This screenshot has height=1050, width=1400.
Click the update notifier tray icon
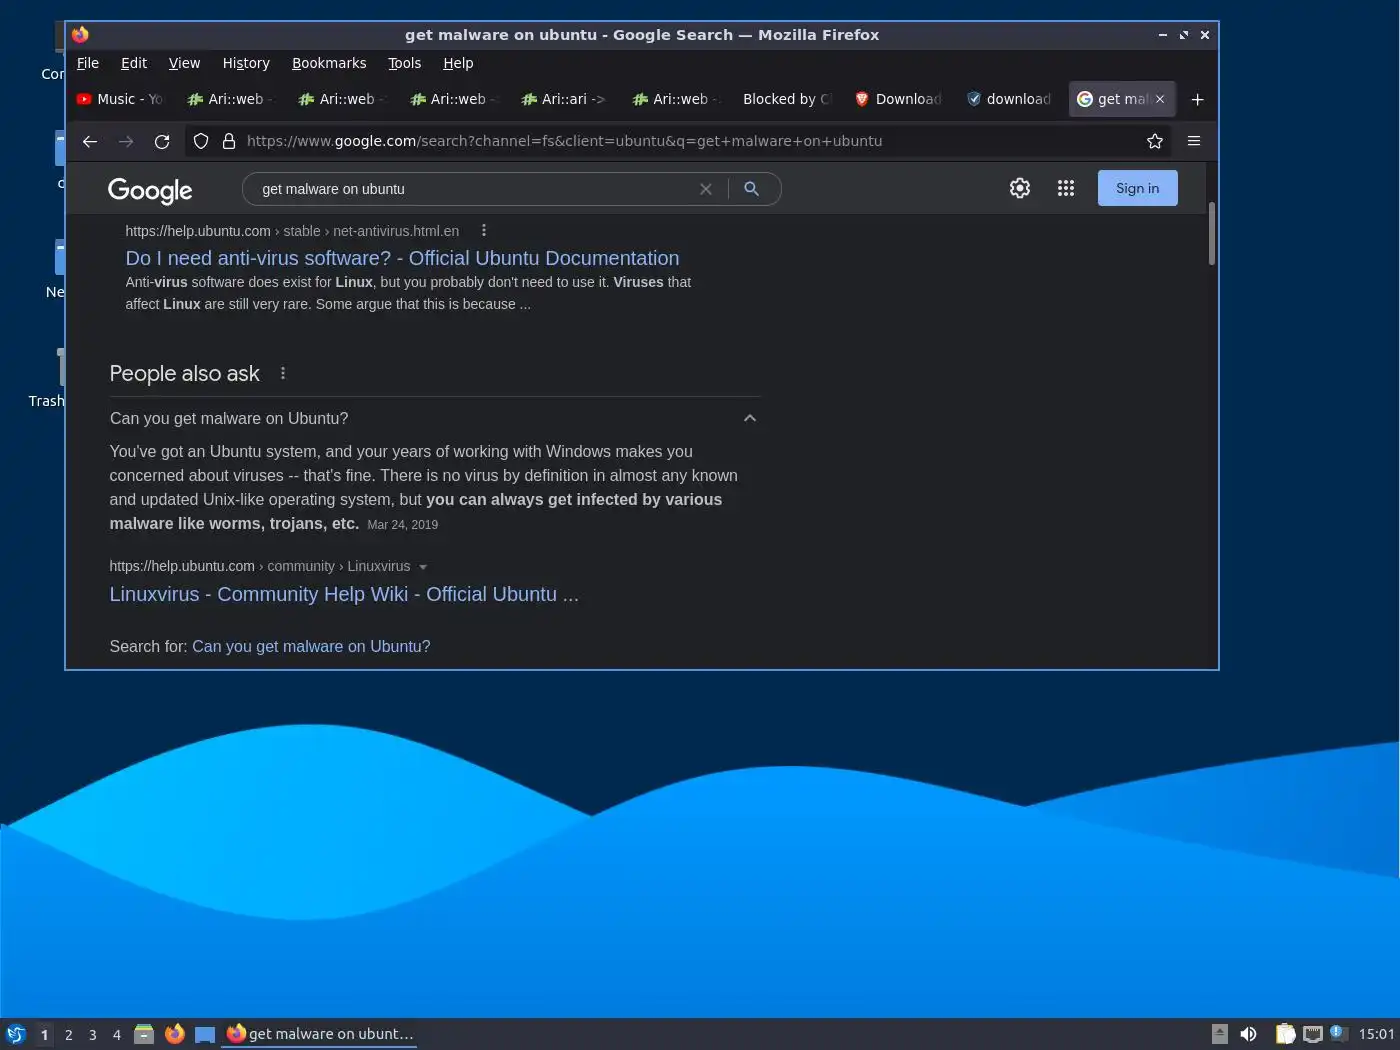coord(1339,1033)
